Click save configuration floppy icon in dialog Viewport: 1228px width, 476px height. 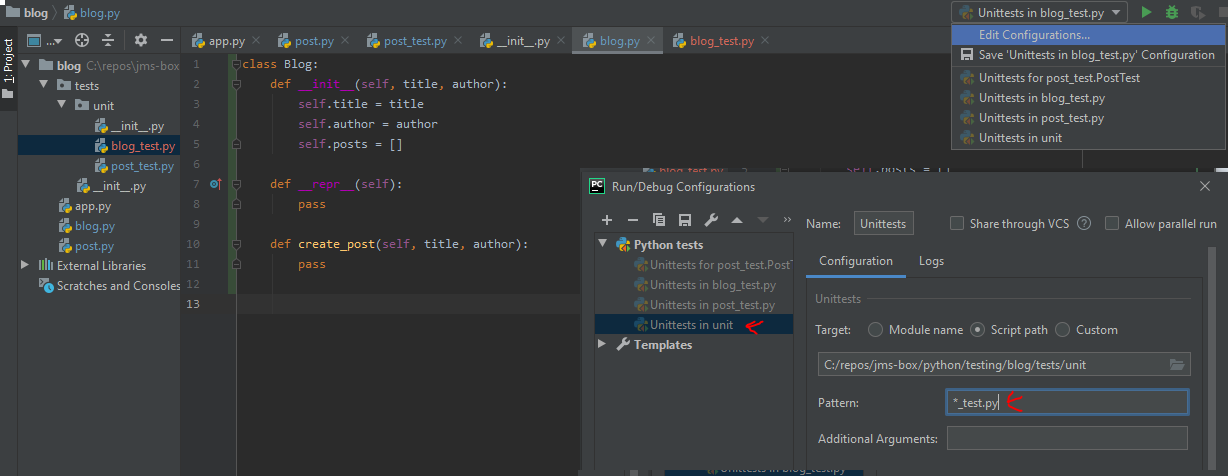(x=685, y=220)
